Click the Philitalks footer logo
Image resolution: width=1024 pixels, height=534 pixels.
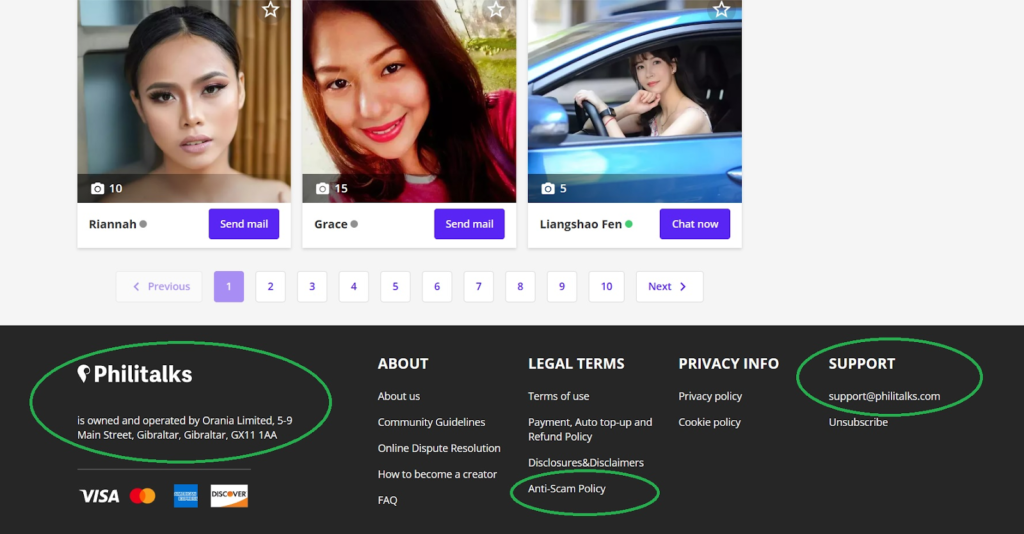point(135,374)
